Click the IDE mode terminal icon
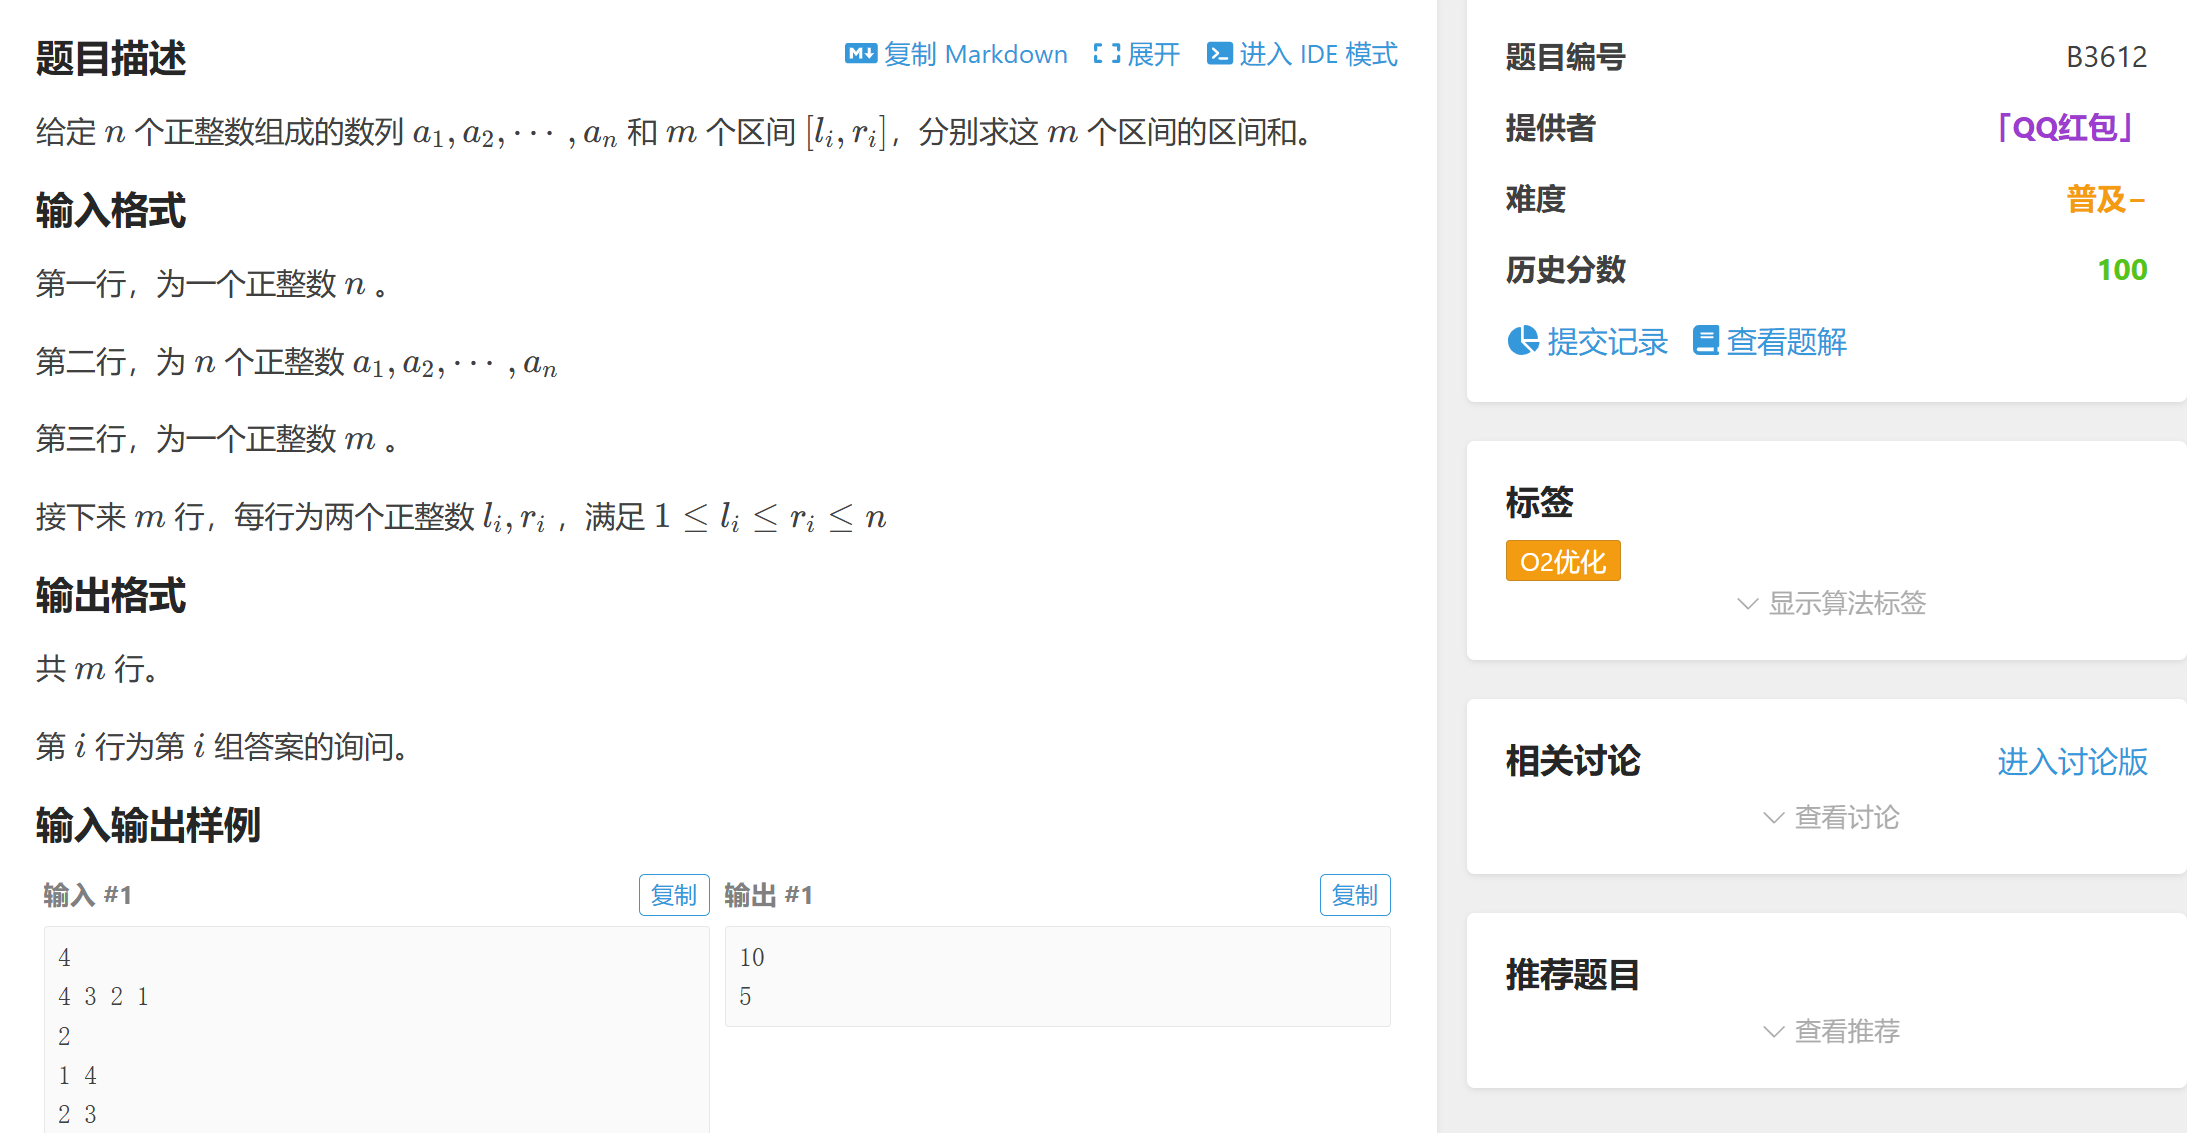Viewport: 2187px width, 1133px height. (x=1219, y=54)
